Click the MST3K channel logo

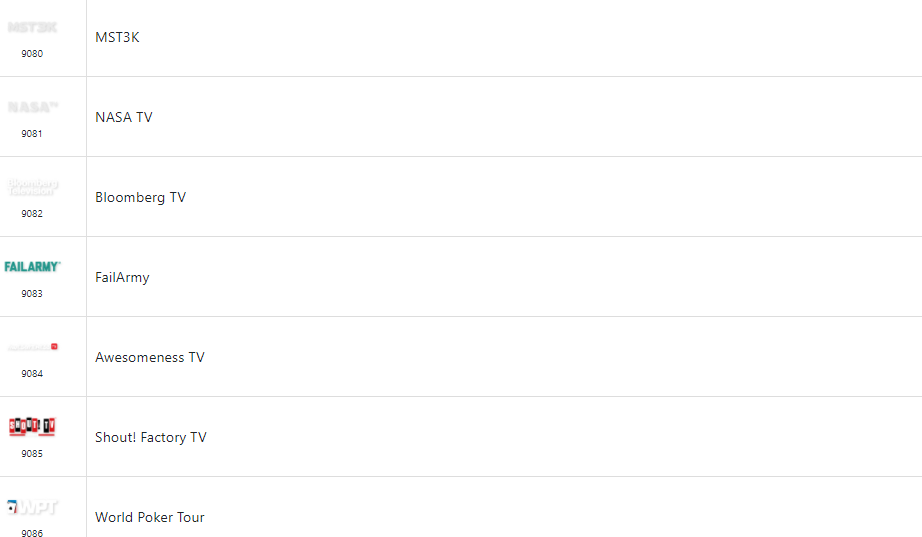32,28
